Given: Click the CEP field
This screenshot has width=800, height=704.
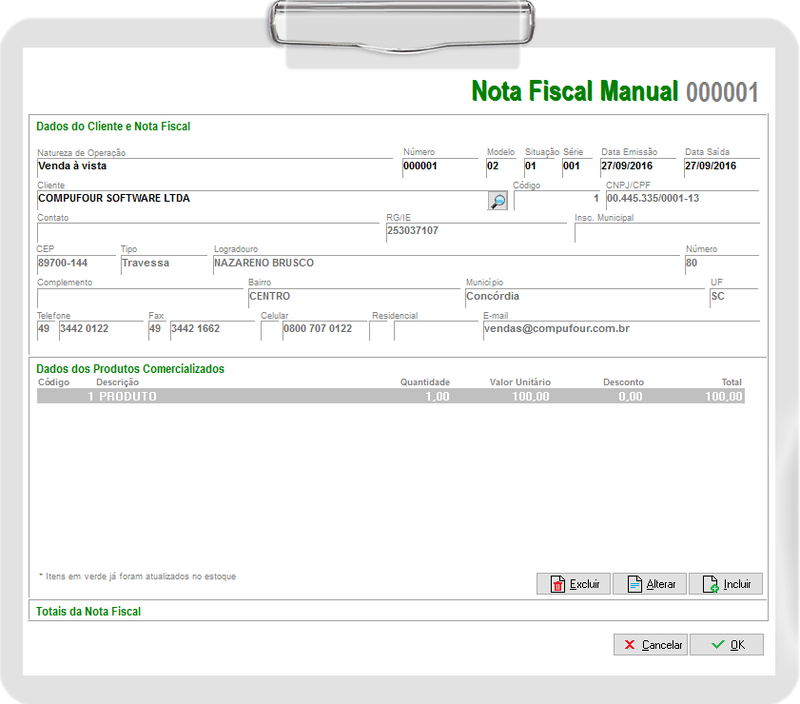Looking at the screenshot, I should pos(76,264).
